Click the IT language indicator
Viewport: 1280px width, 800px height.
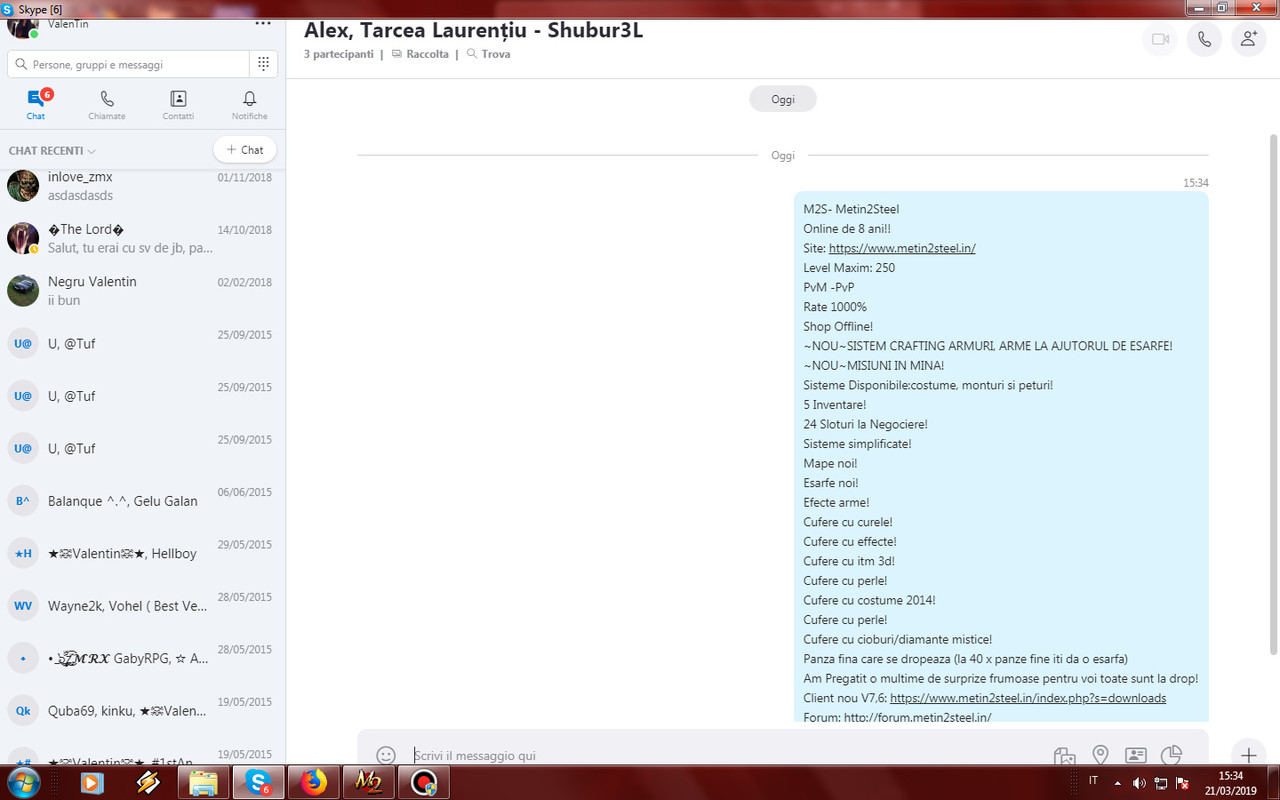[1093, 780]
